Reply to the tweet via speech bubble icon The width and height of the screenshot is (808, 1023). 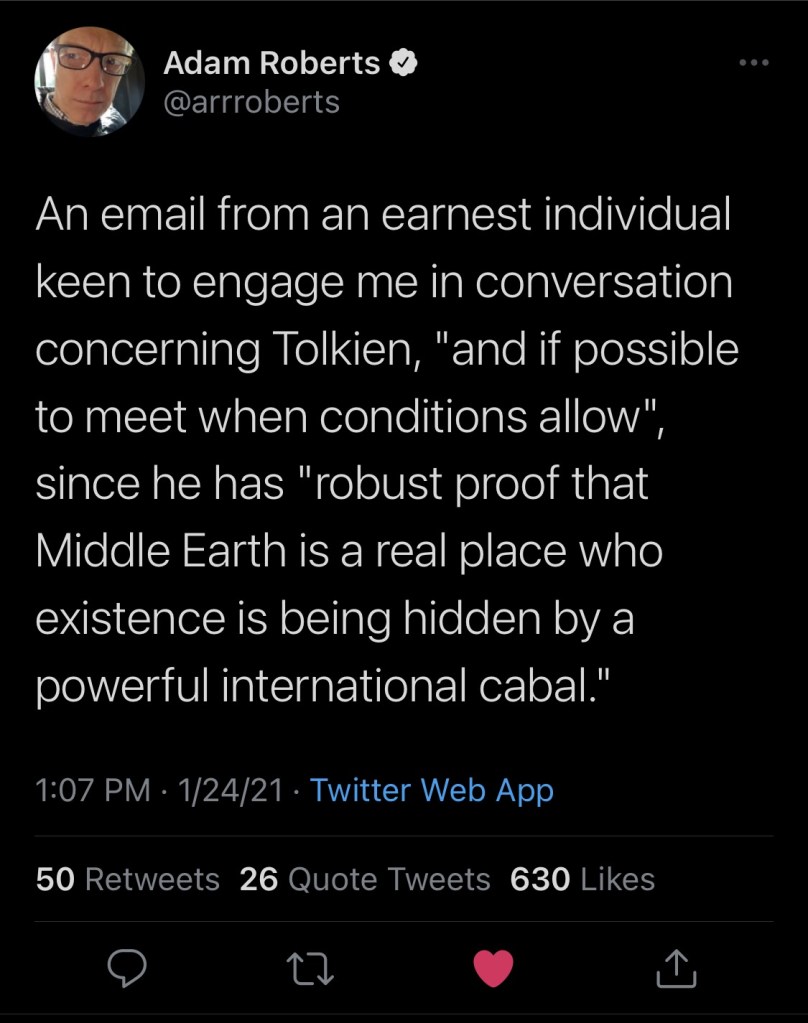click(127, 967)
